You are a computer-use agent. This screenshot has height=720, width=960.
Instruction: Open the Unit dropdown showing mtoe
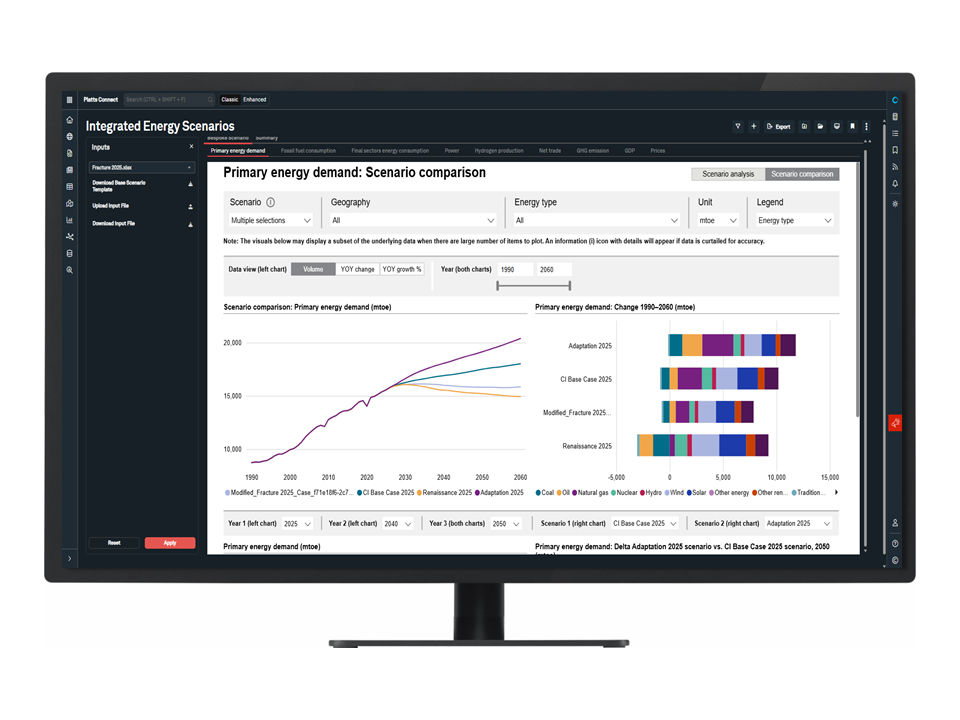(719, 220)
